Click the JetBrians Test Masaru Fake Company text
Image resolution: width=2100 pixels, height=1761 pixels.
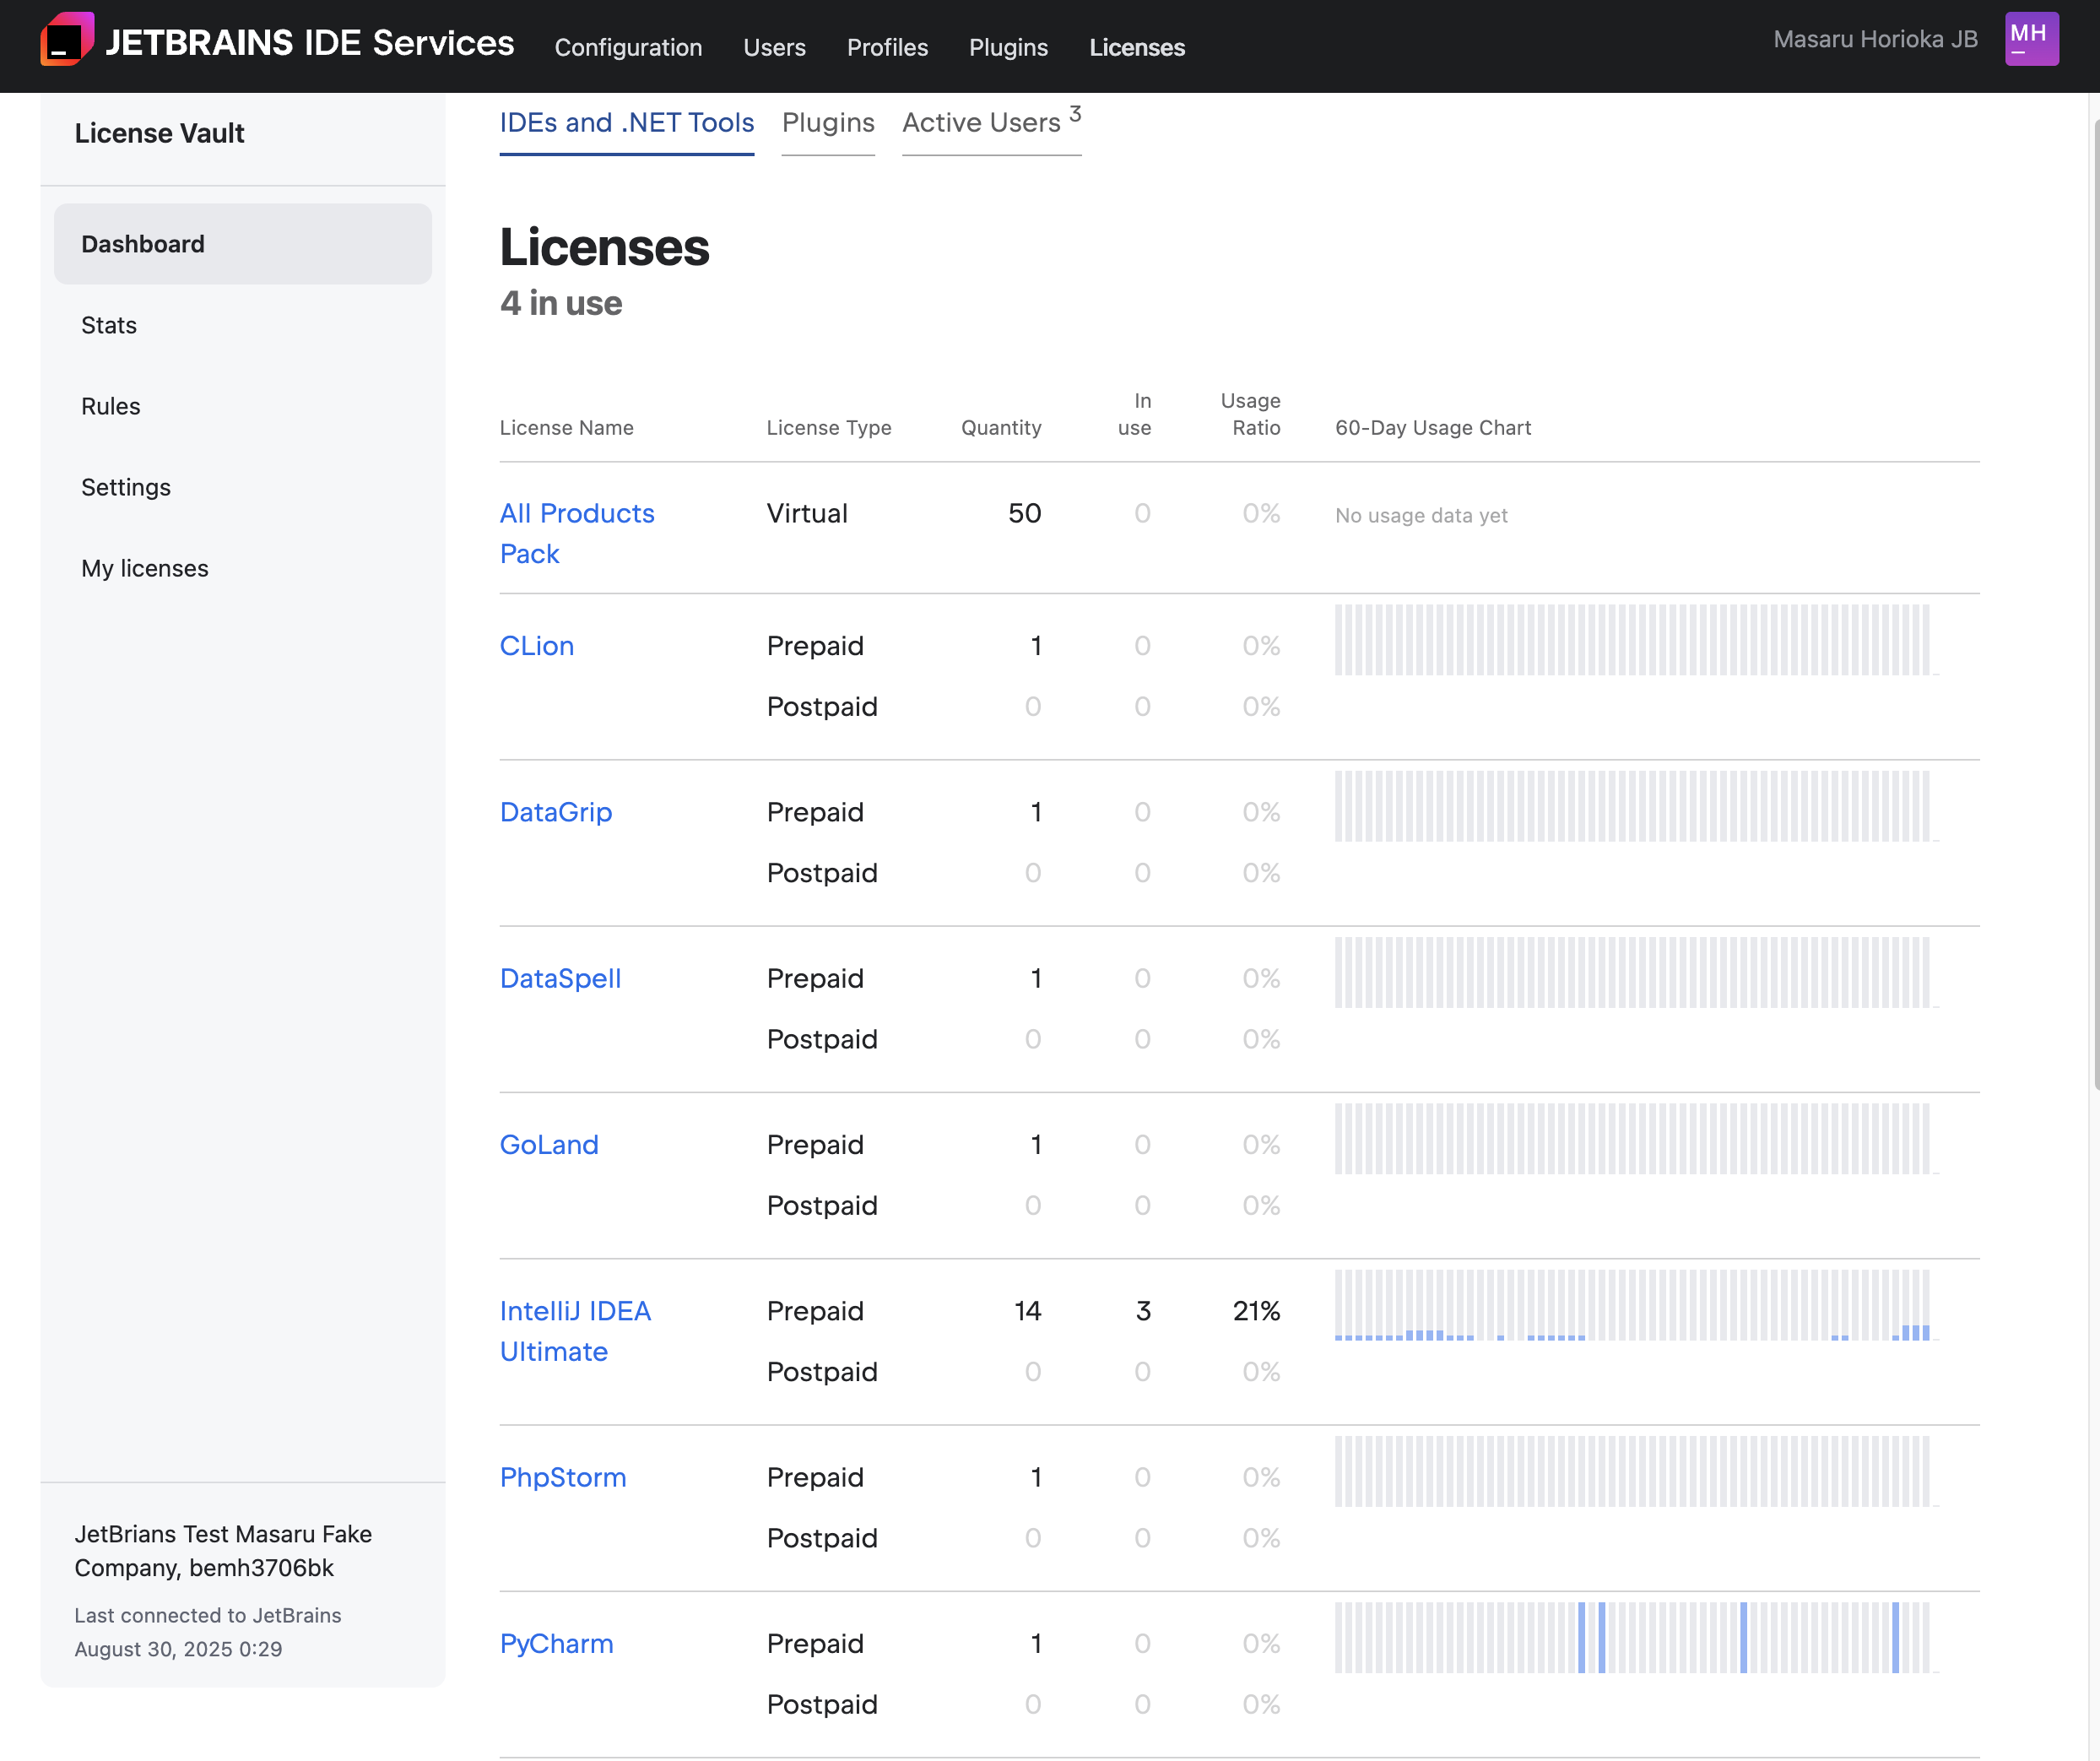[223, 1551]
